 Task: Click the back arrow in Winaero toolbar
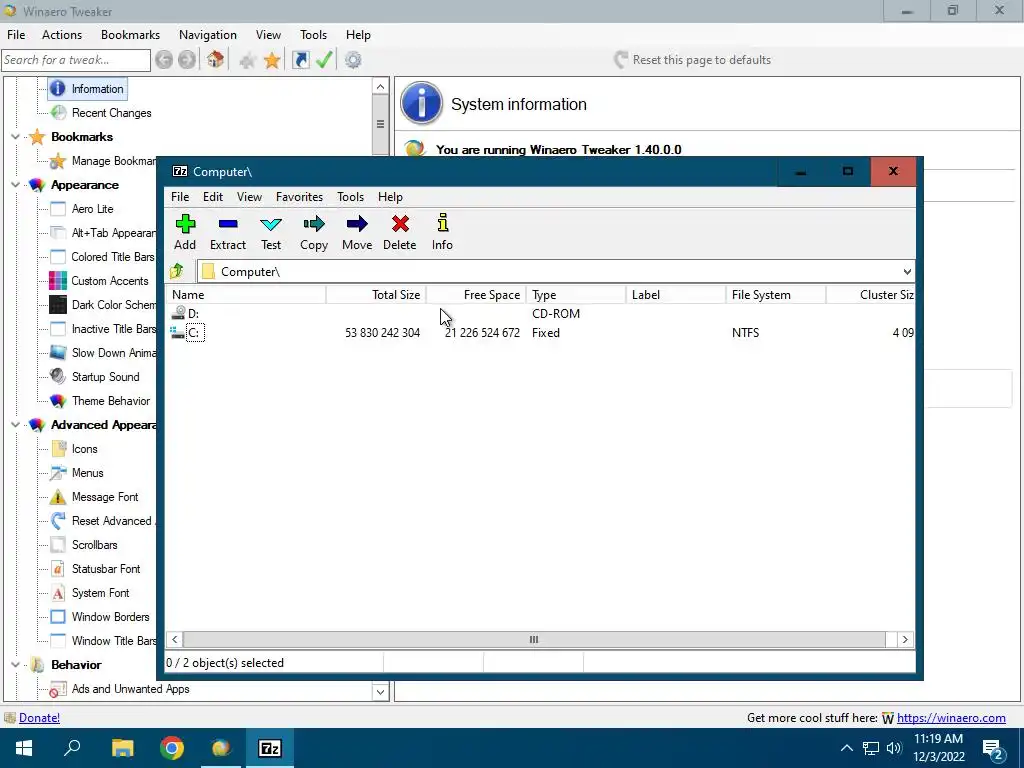[x=164, y=60]
